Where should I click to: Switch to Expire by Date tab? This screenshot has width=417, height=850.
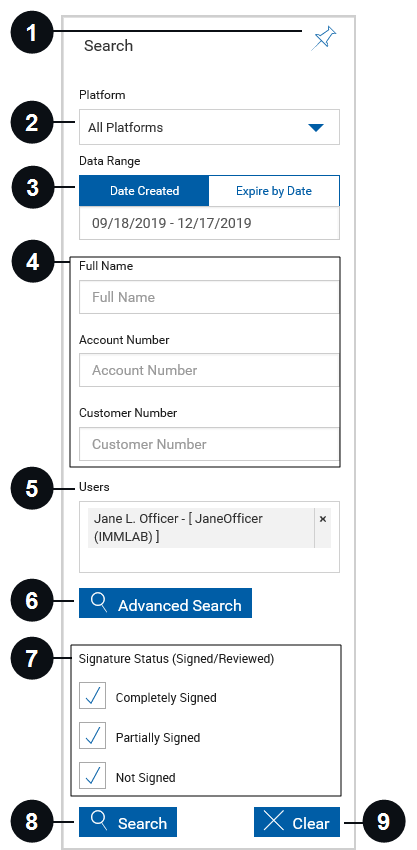tap(274, 191)
